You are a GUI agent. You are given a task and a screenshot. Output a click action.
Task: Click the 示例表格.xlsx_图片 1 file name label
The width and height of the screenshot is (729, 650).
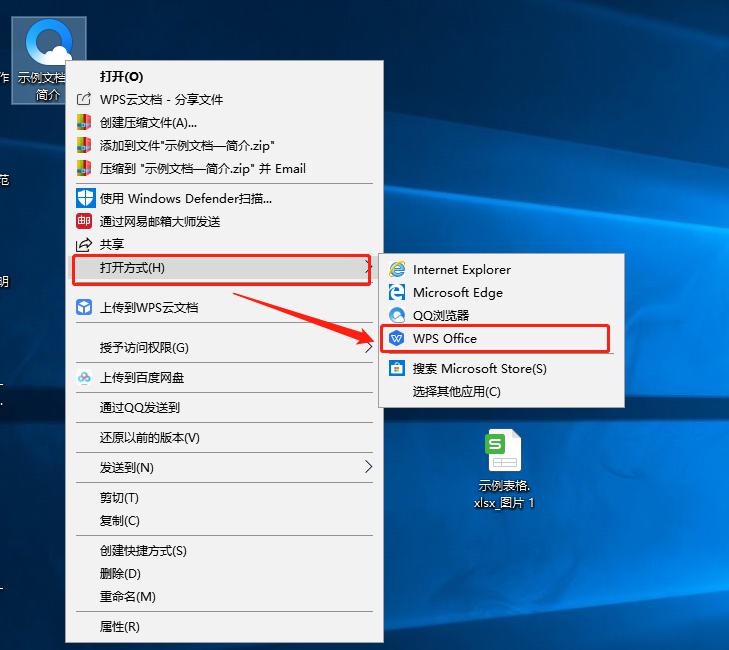point(504,494)
